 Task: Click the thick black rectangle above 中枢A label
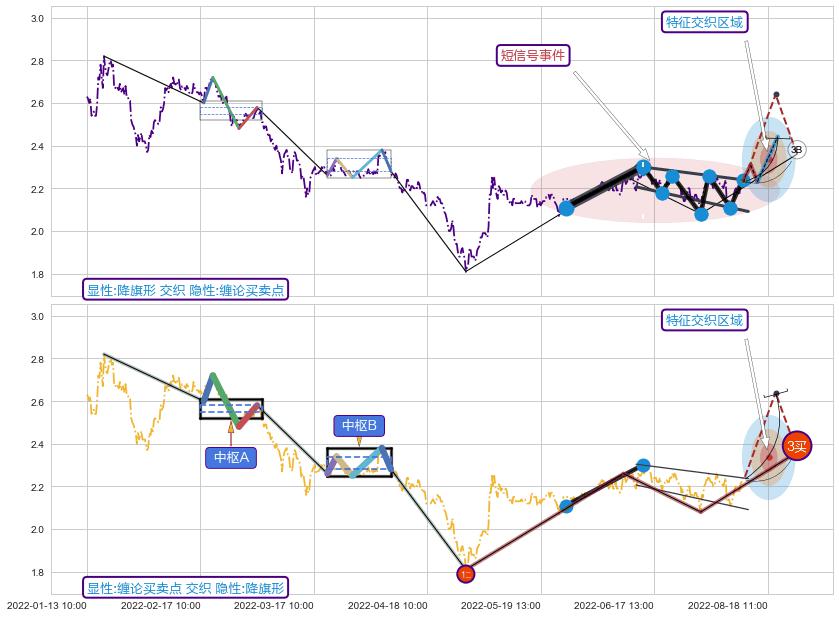tap(231, 409)
